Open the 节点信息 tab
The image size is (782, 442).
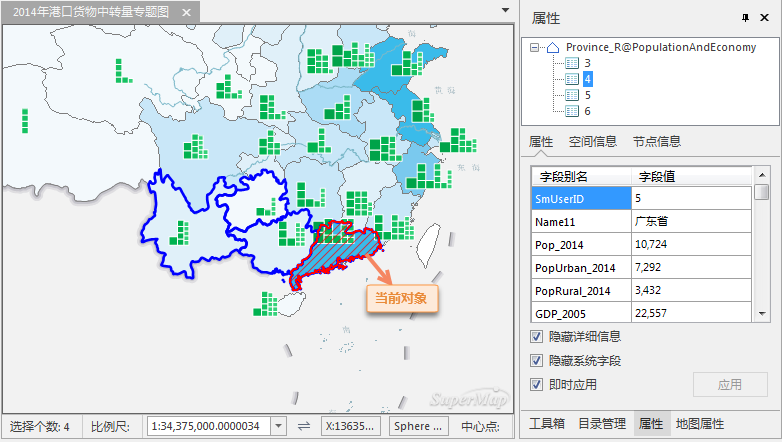657,142
